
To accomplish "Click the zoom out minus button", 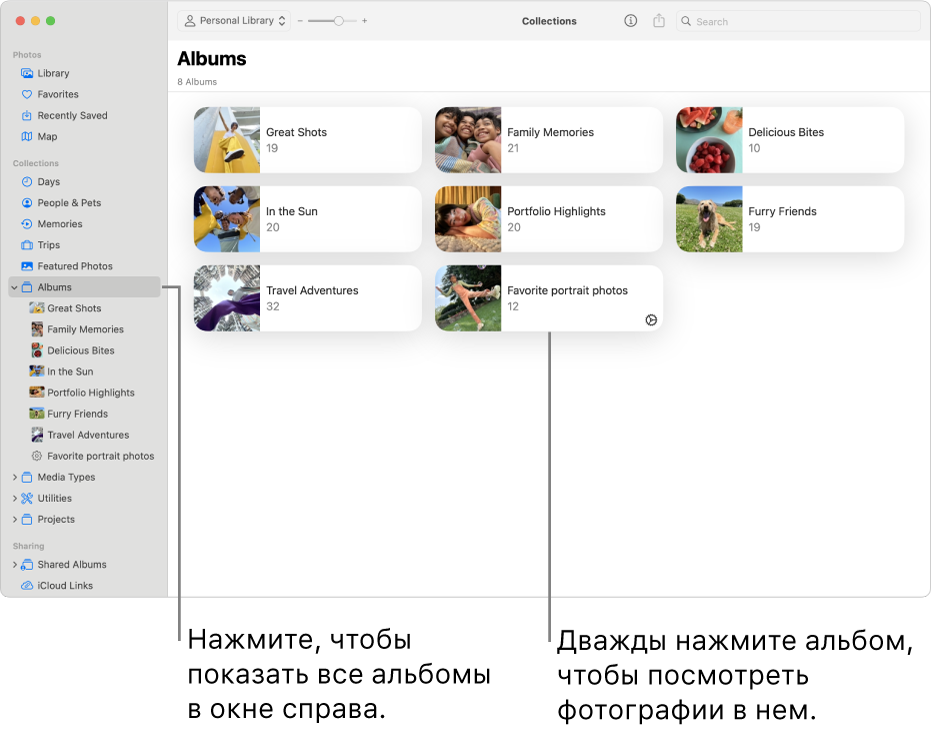I will 300,21.
